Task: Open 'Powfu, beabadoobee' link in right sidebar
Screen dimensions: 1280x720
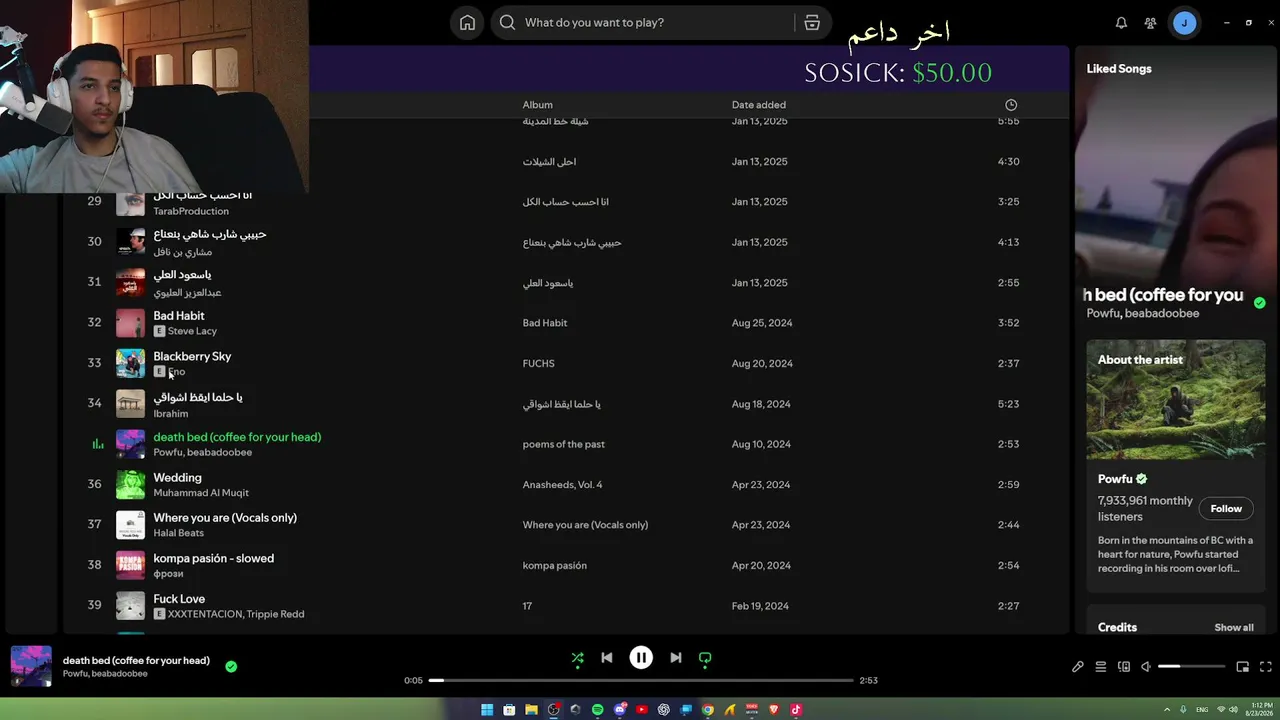Action: coord(1143,314)
